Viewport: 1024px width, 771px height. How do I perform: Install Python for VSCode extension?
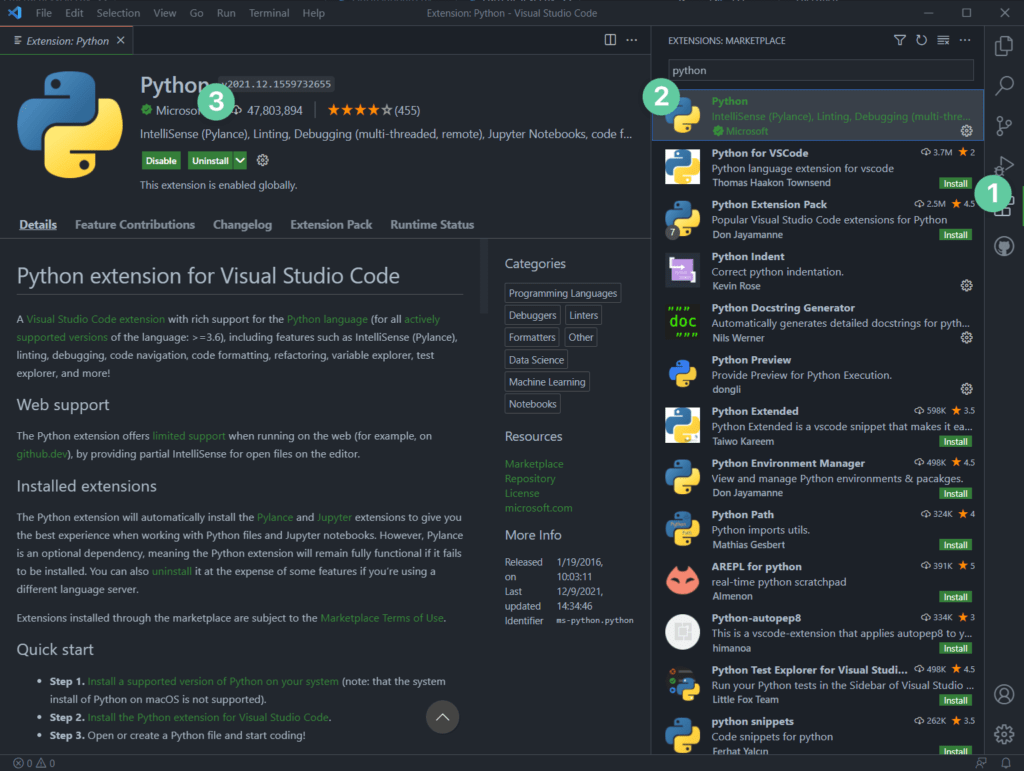pyautogui.click(x=955, y=183)
